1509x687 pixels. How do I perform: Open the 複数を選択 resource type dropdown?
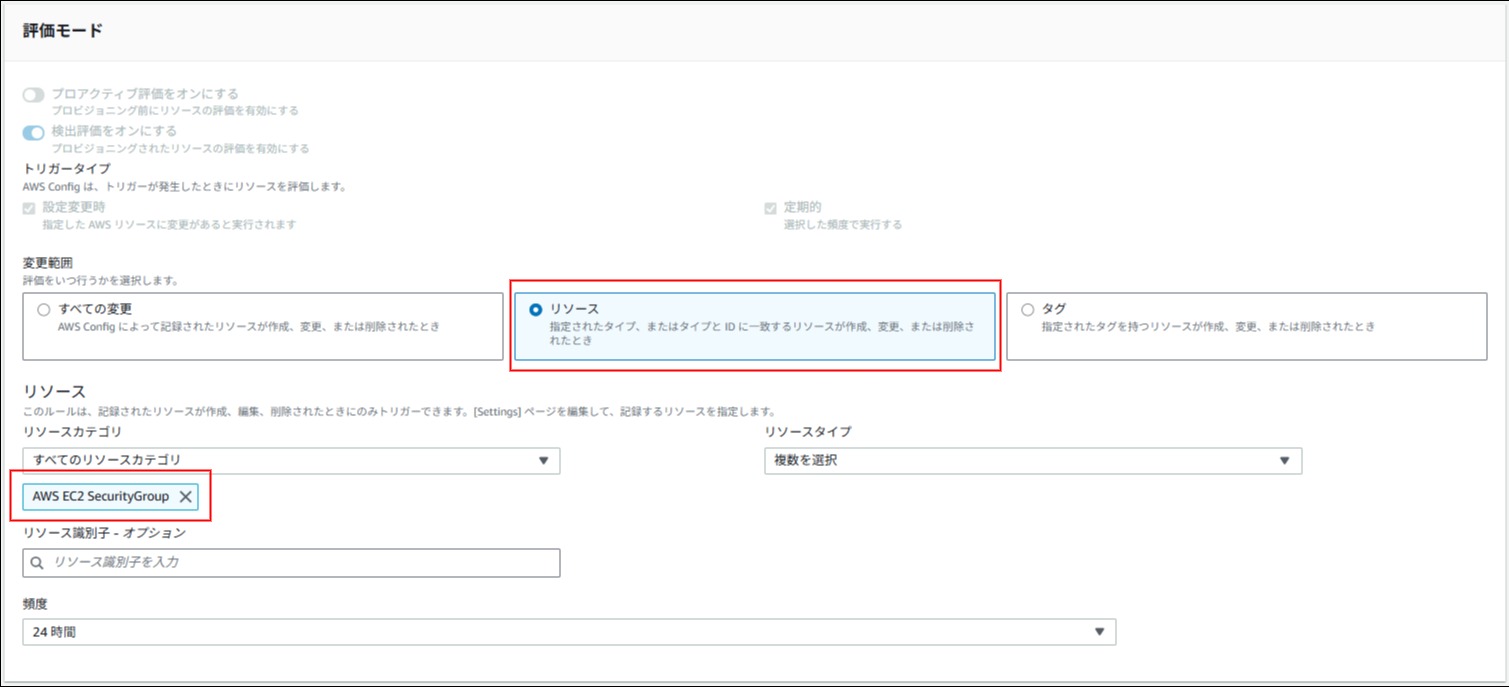[x=1030, y=461]
